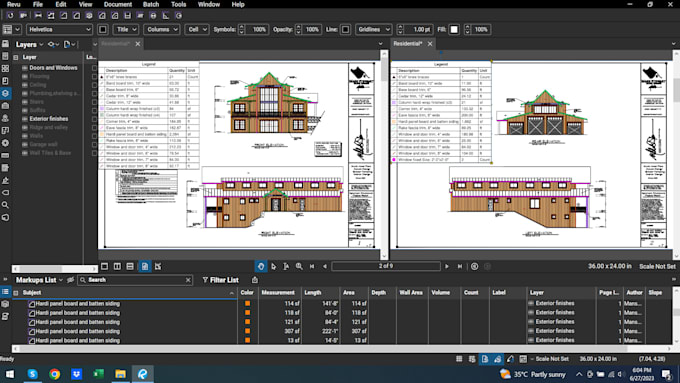
Task: Click the export summary icon beside Filter List
Action: point(255,280)
